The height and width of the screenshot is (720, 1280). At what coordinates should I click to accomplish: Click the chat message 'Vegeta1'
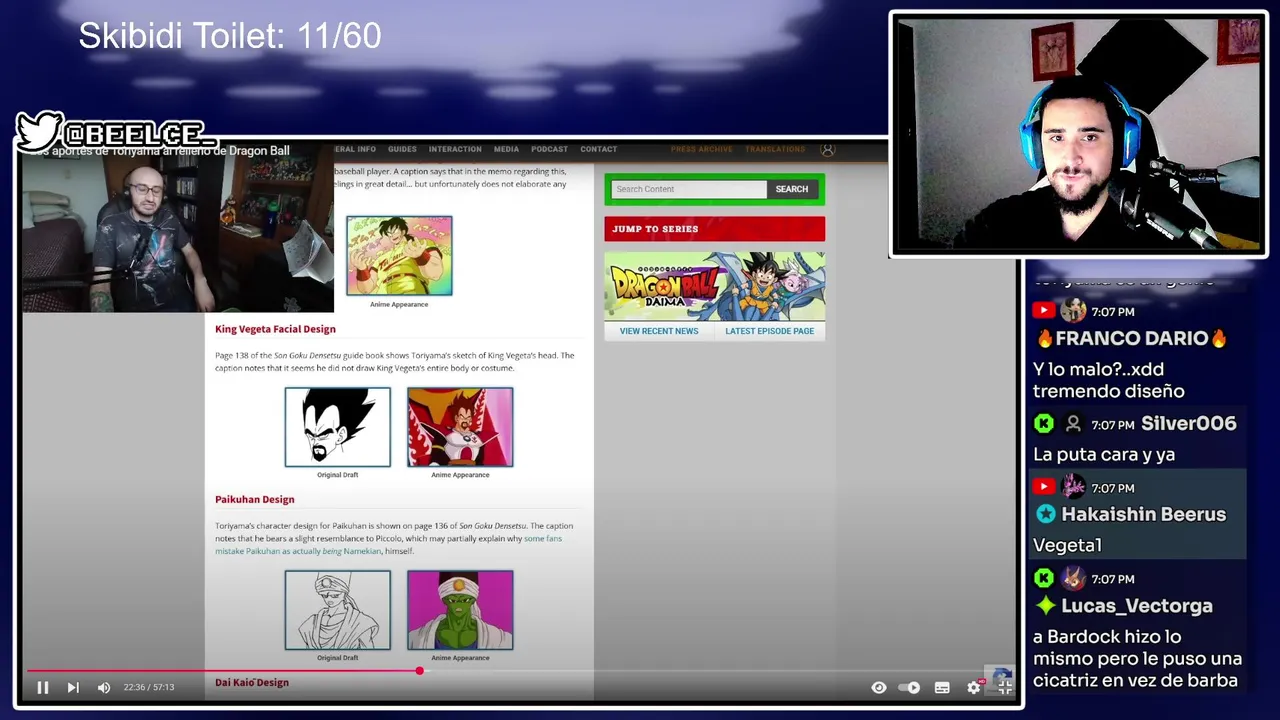point(1067,546)
